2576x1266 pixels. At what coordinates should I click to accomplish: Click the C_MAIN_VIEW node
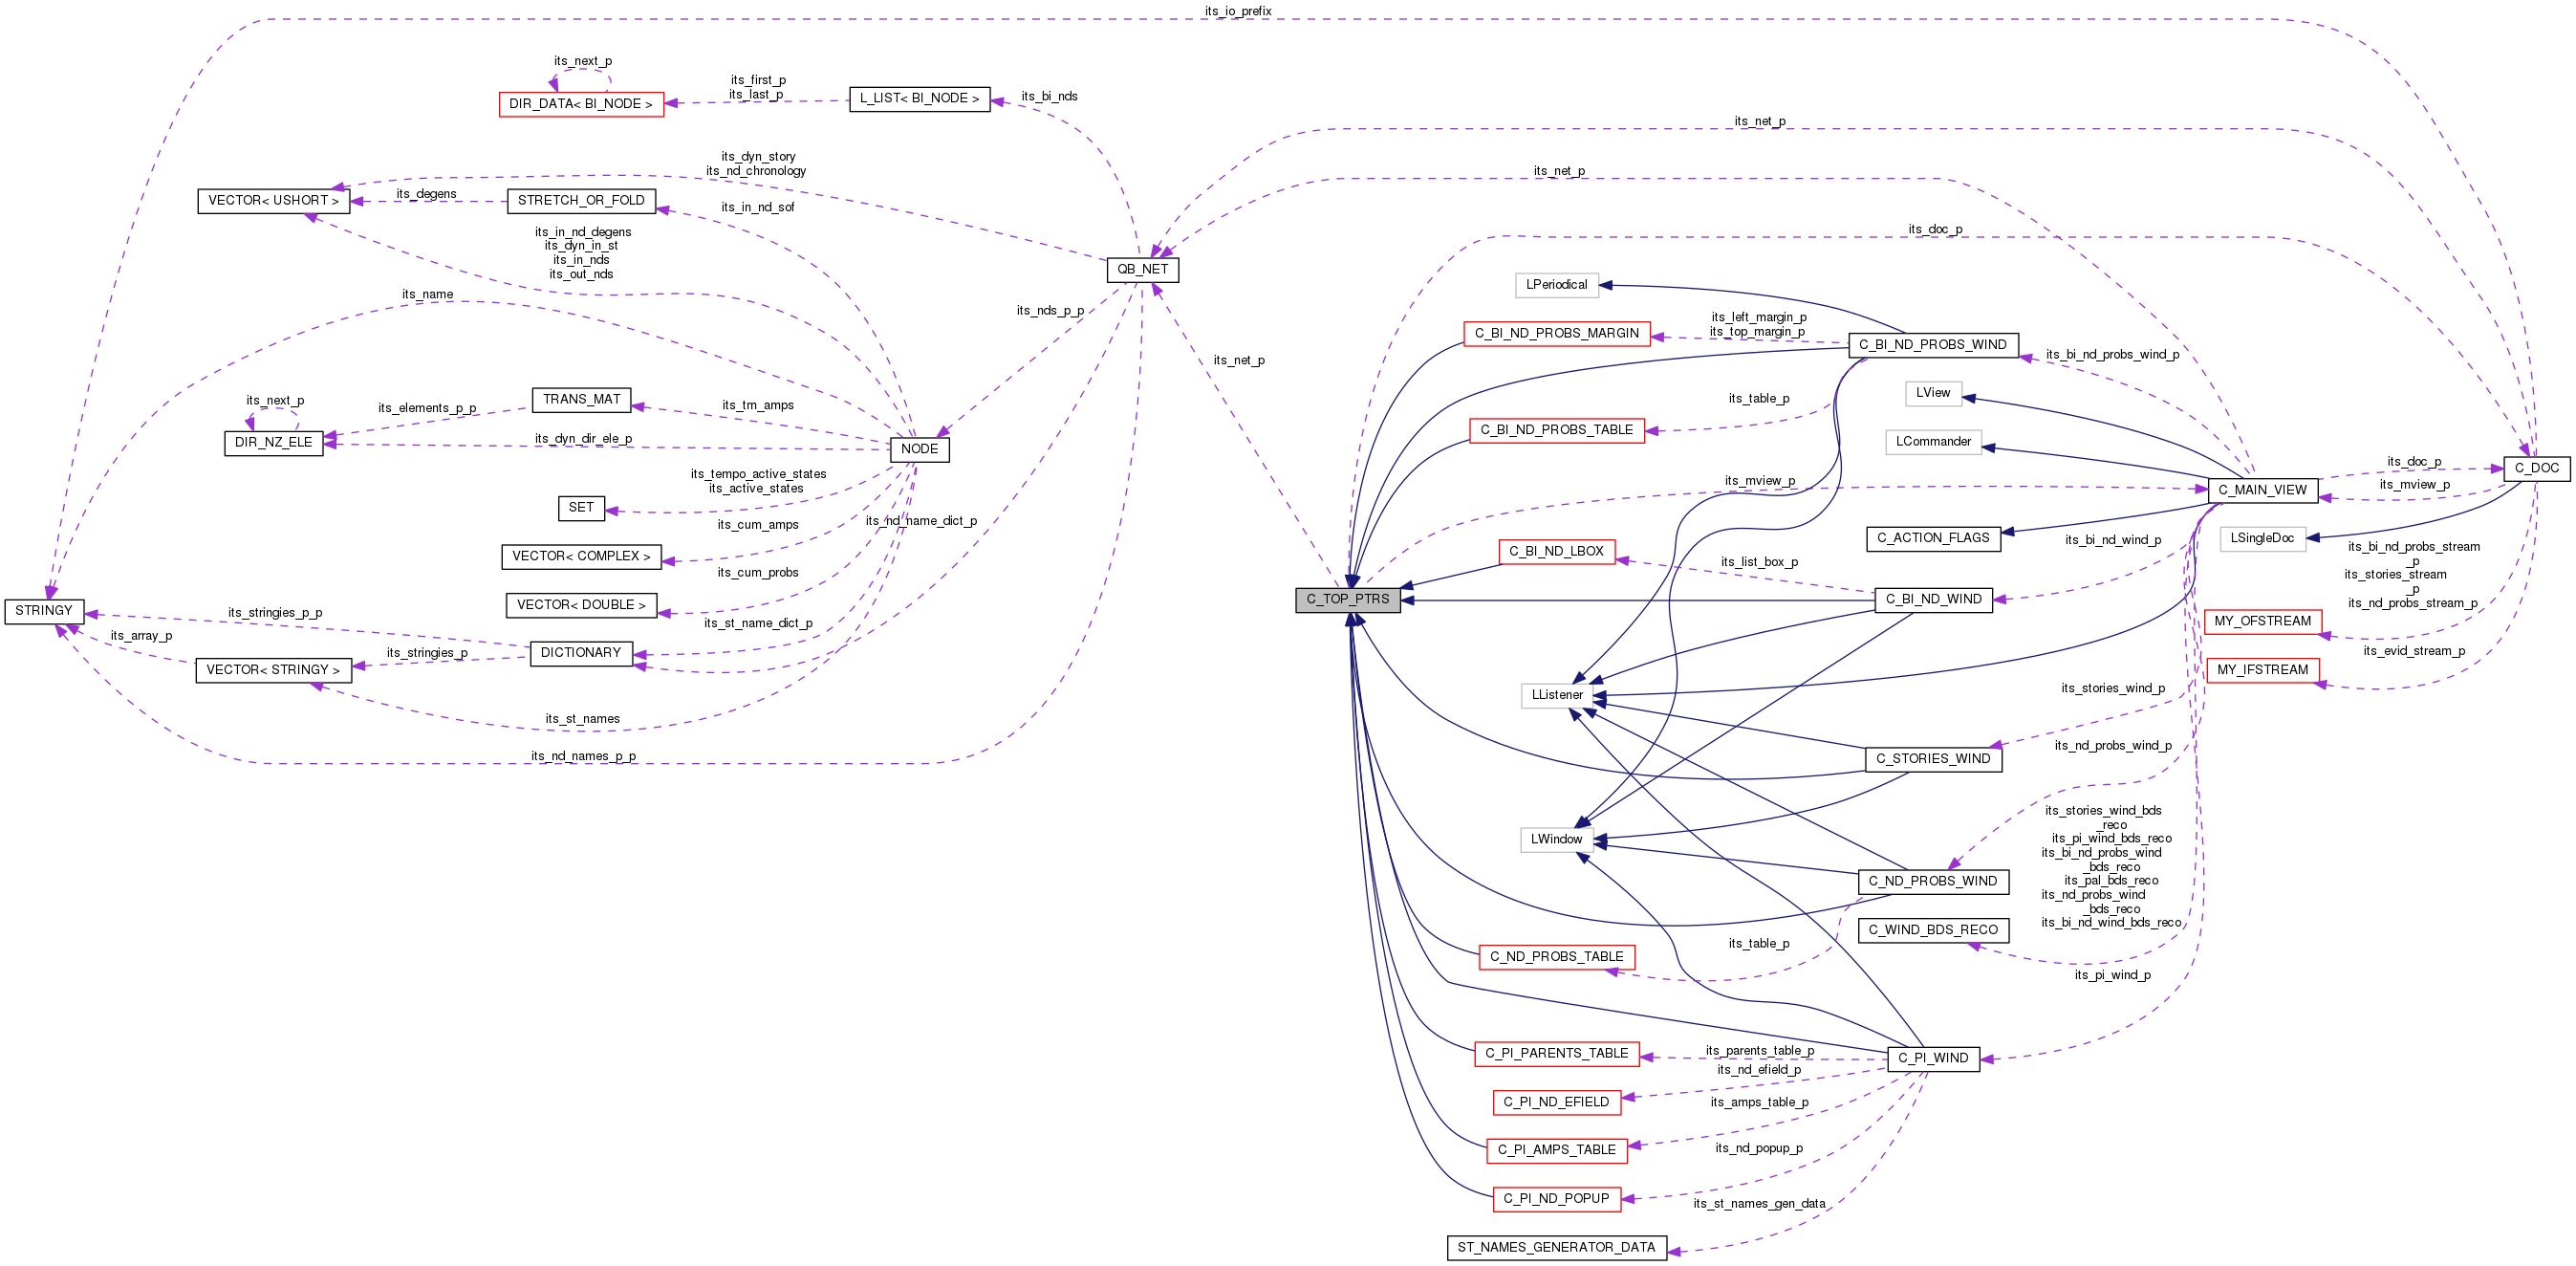(2262, 490)
